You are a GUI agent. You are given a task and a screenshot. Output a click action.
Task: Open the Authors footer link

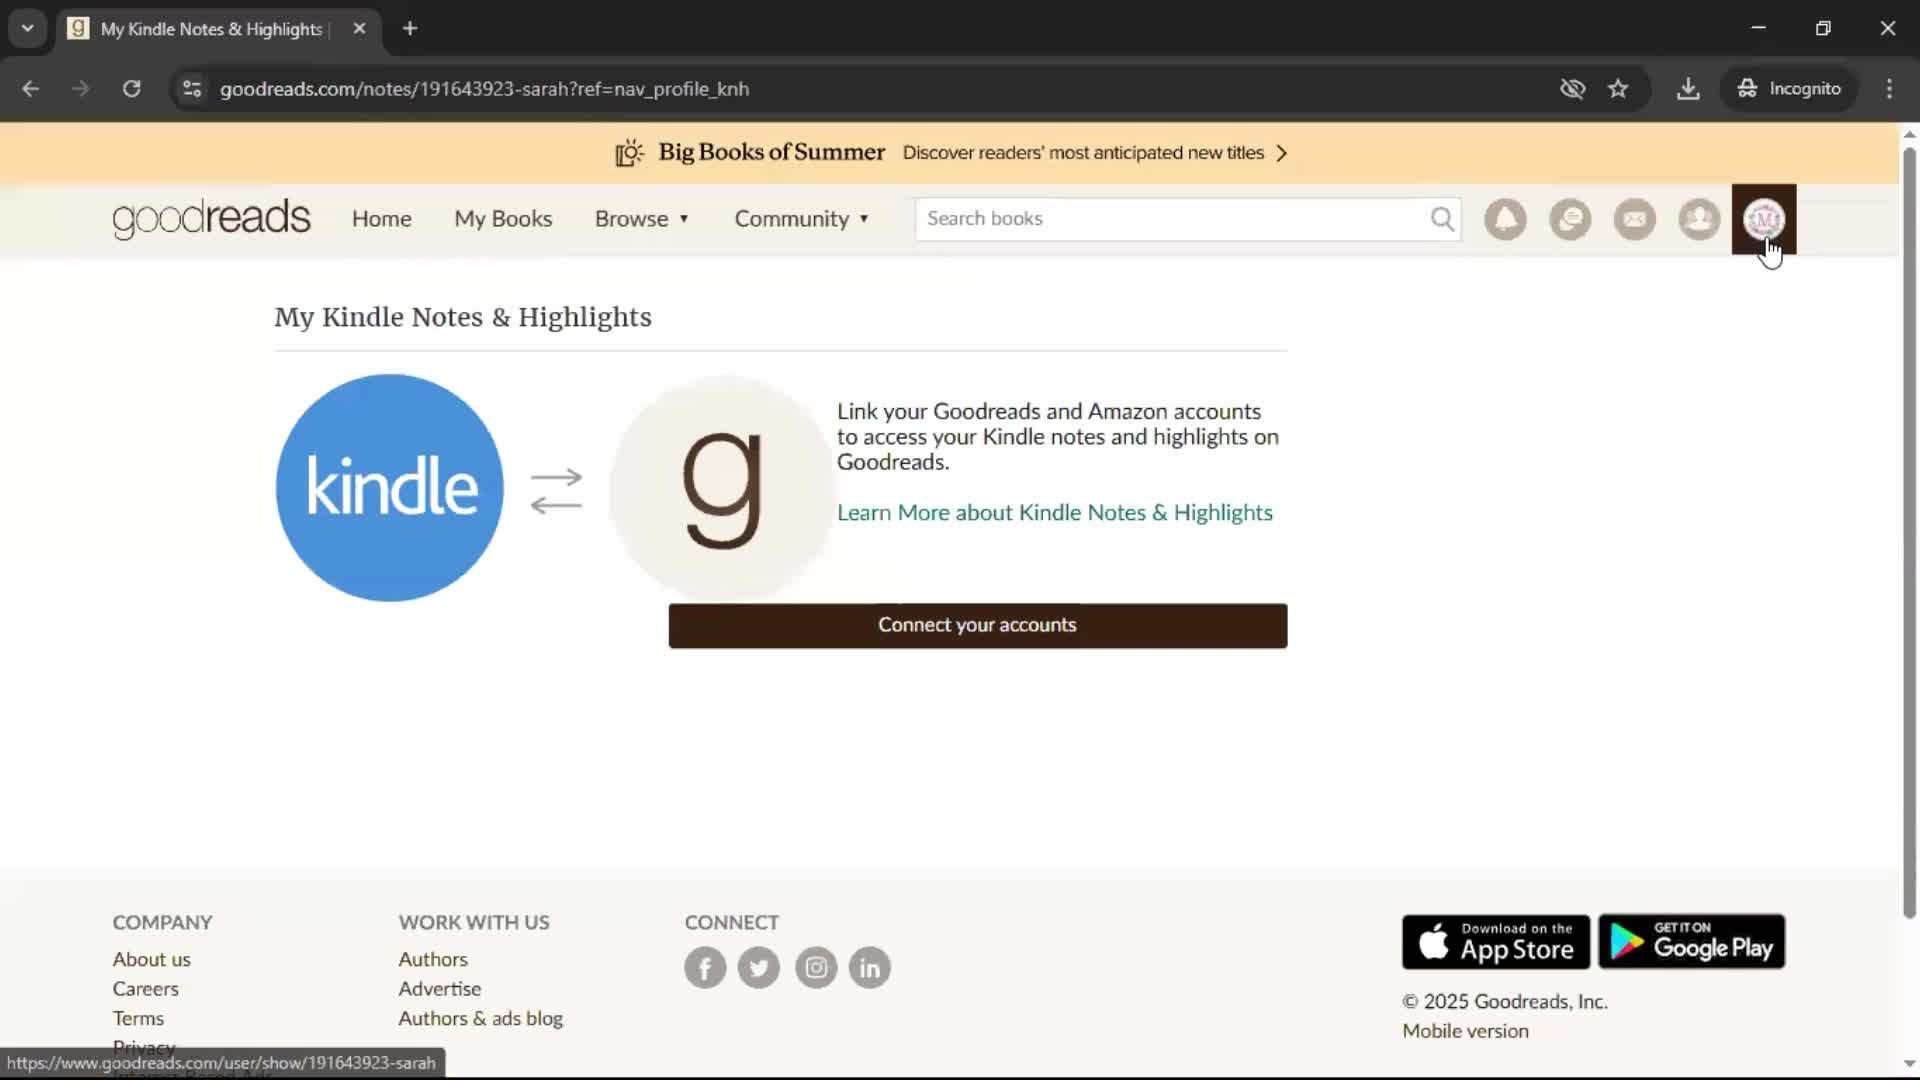click(x=433, y=959)
